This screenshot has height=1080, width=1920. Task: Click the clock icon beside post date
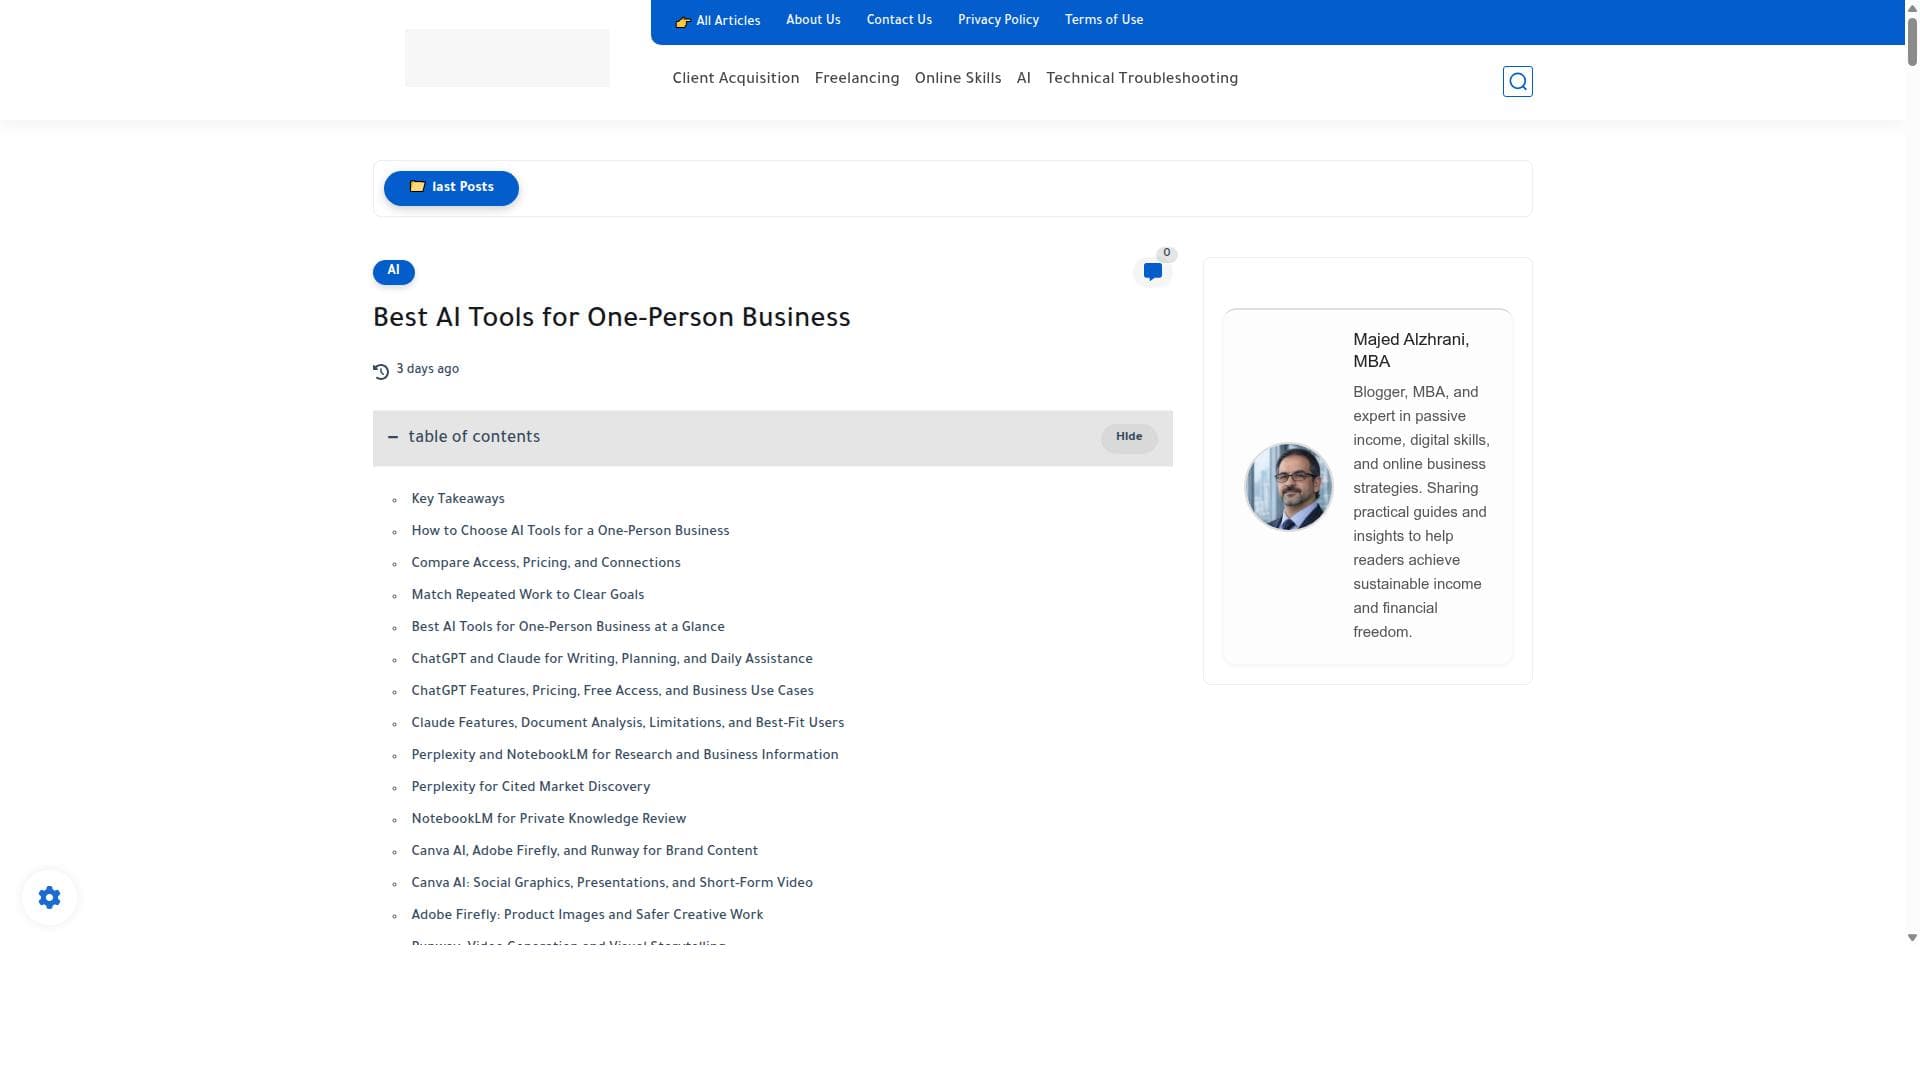click(381, 371)
